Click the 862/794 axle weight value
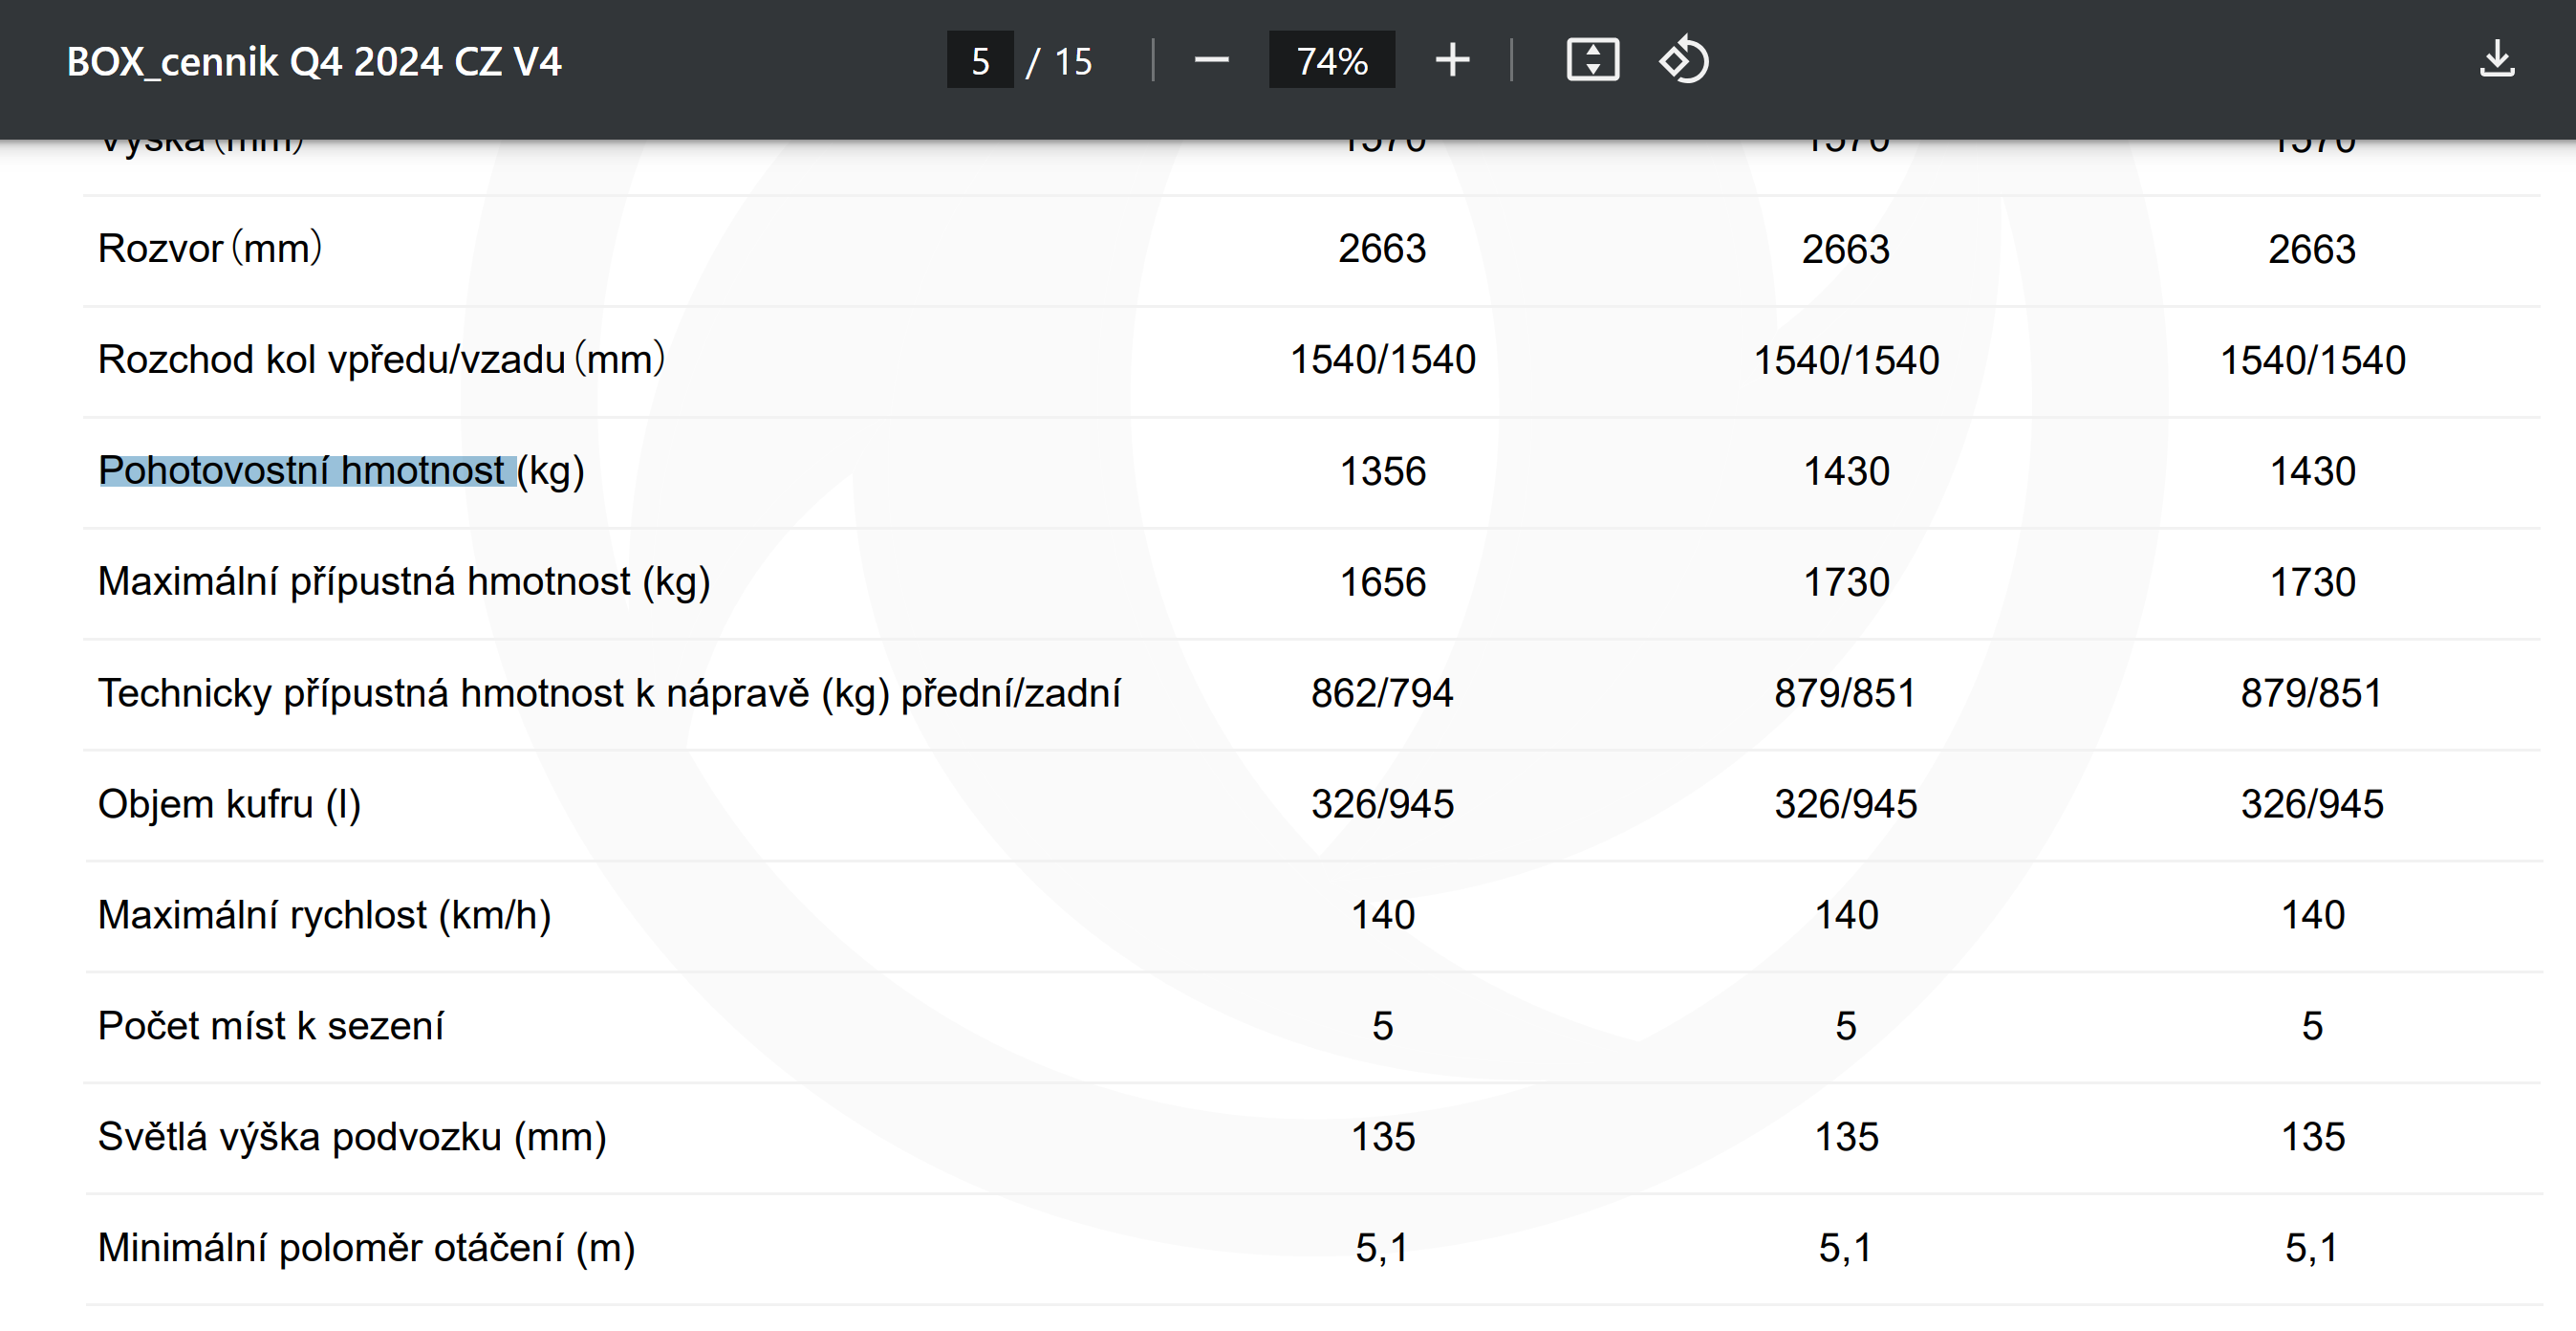The image size is (2576, 1331). (1382, 693)
